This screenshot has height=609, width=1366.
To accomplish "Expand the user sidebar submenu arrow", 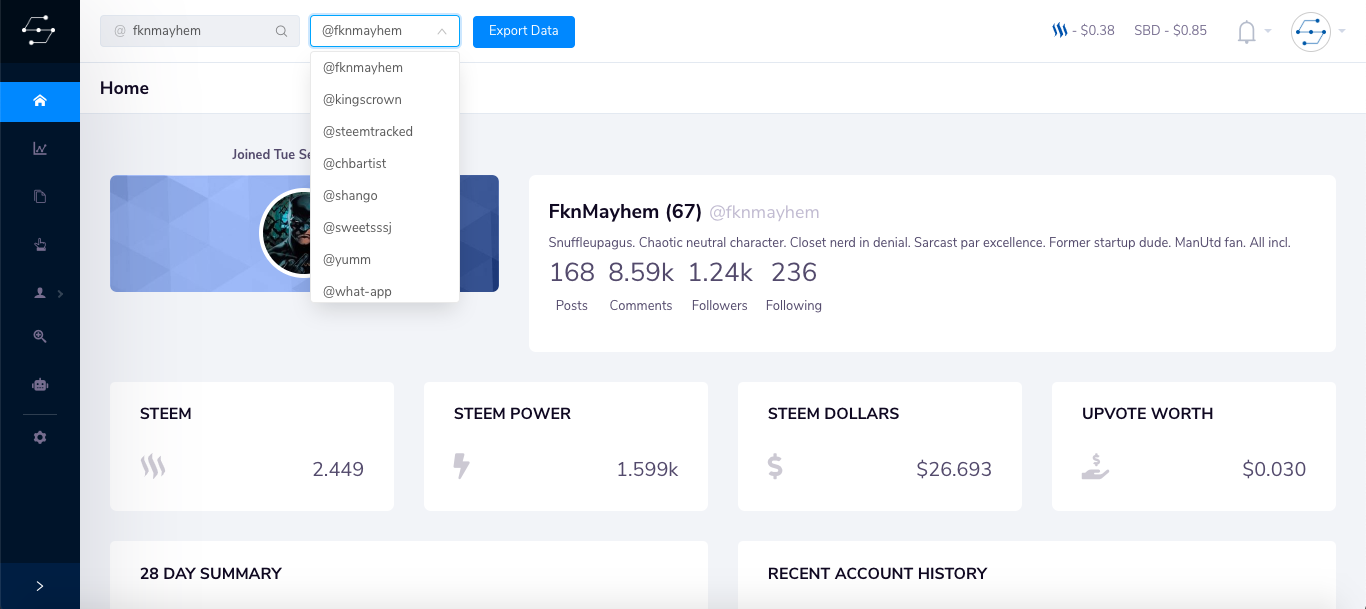I will (x=60, y=294).
